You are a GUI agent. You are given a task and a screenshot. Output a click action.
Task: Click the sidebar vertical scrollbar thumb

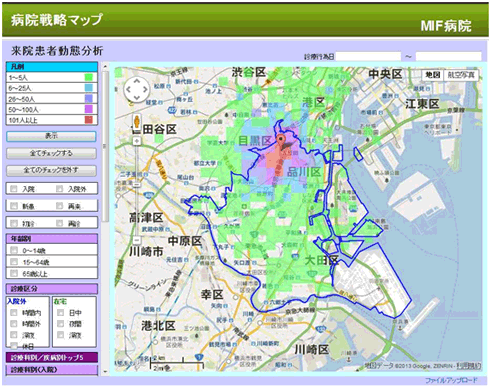coord(105,147)
